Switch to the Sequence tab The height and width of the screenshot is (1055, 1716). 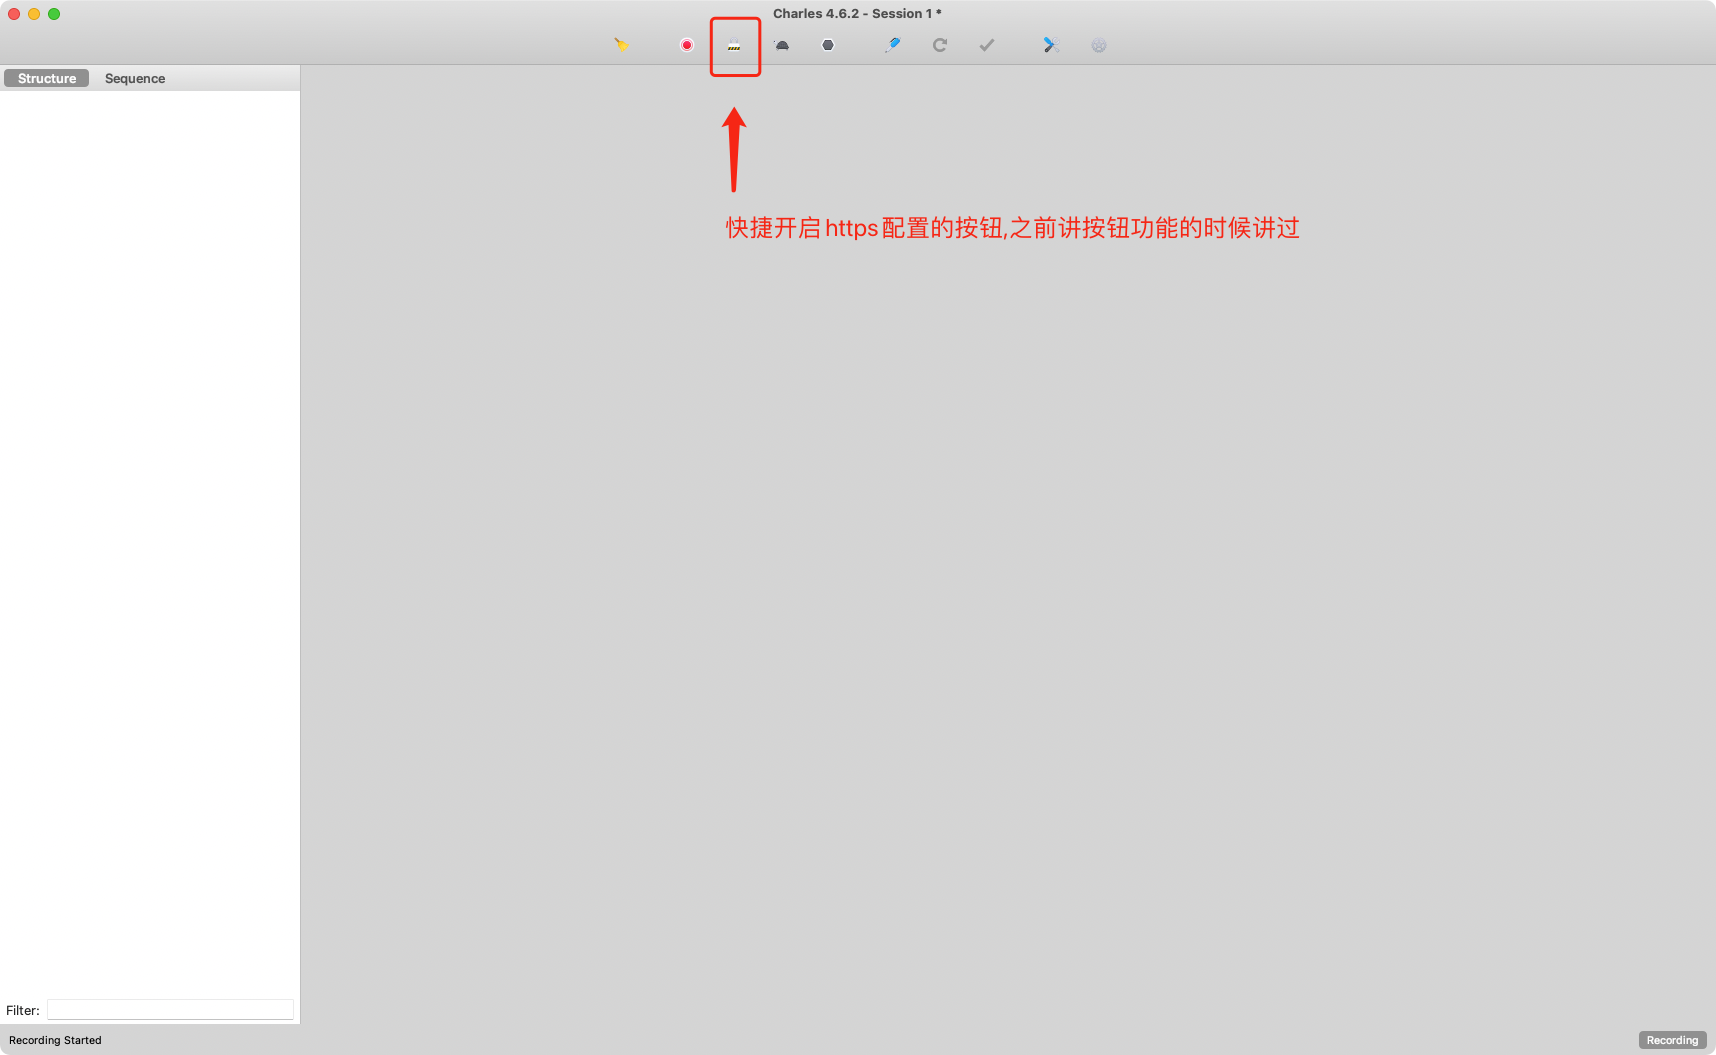[x=134, y=78]
